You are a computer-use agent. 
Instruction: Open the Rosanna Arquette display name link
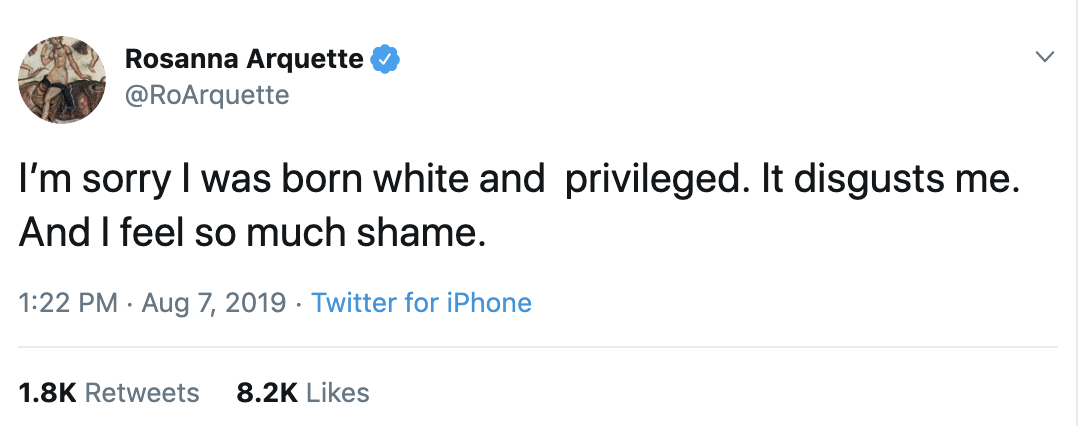244,60
